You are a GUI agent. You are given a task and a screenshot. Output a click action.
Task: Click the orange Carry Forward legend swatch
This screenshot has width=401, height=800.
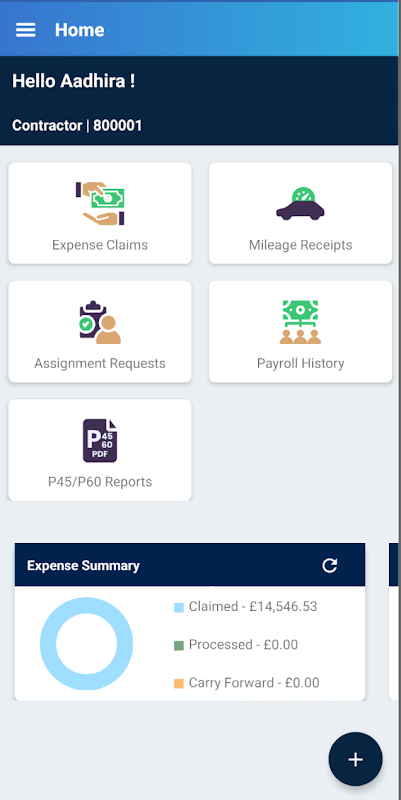coord(179,684)
